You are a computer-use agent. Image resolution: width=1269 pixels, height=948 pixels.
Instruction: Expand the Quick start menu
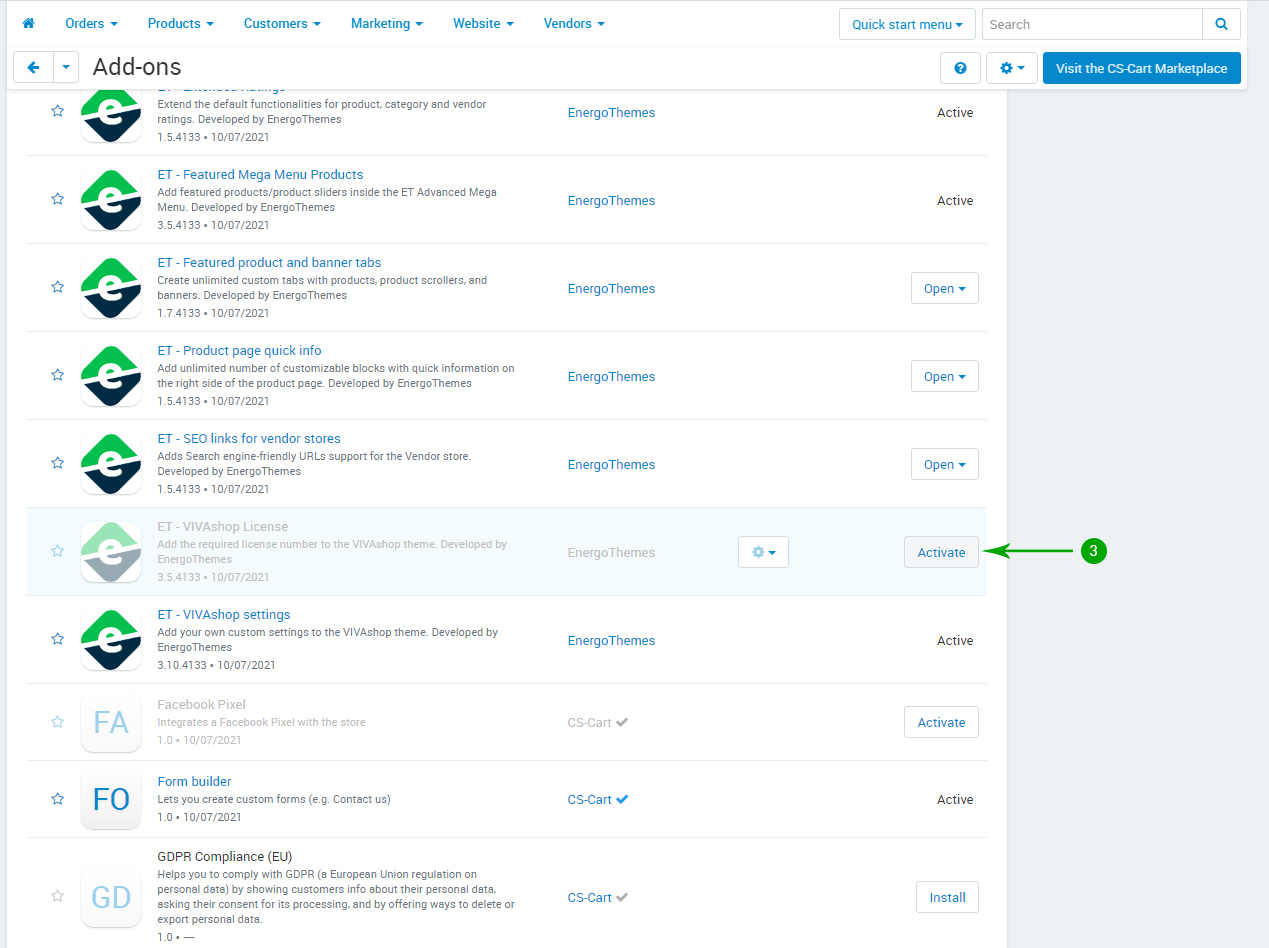[907, 24]
